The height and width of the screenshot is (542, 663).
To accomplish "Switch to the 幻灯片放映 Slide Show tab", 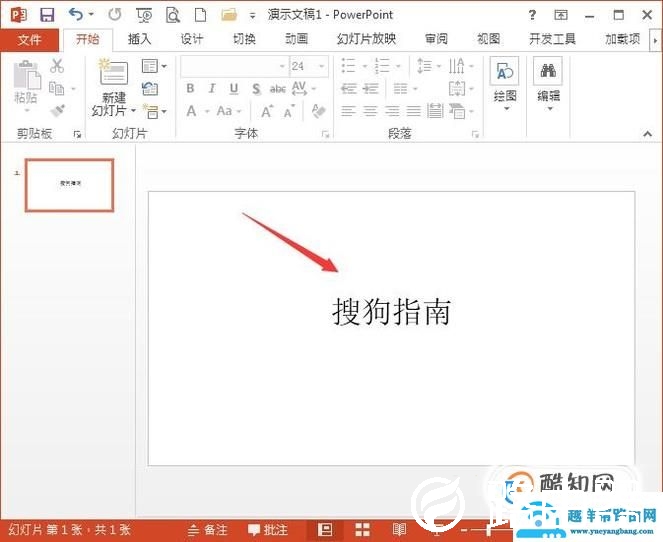I will coord(366,39).
